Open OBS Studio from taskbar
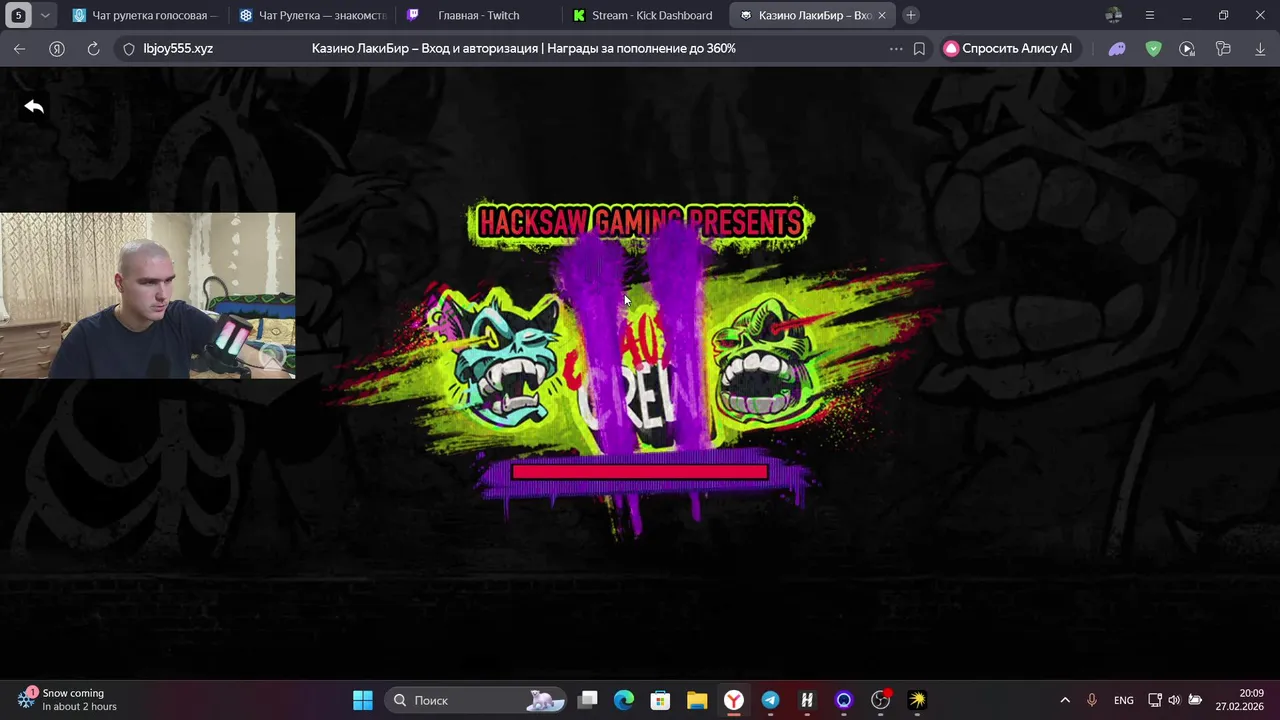 (880, 700)
